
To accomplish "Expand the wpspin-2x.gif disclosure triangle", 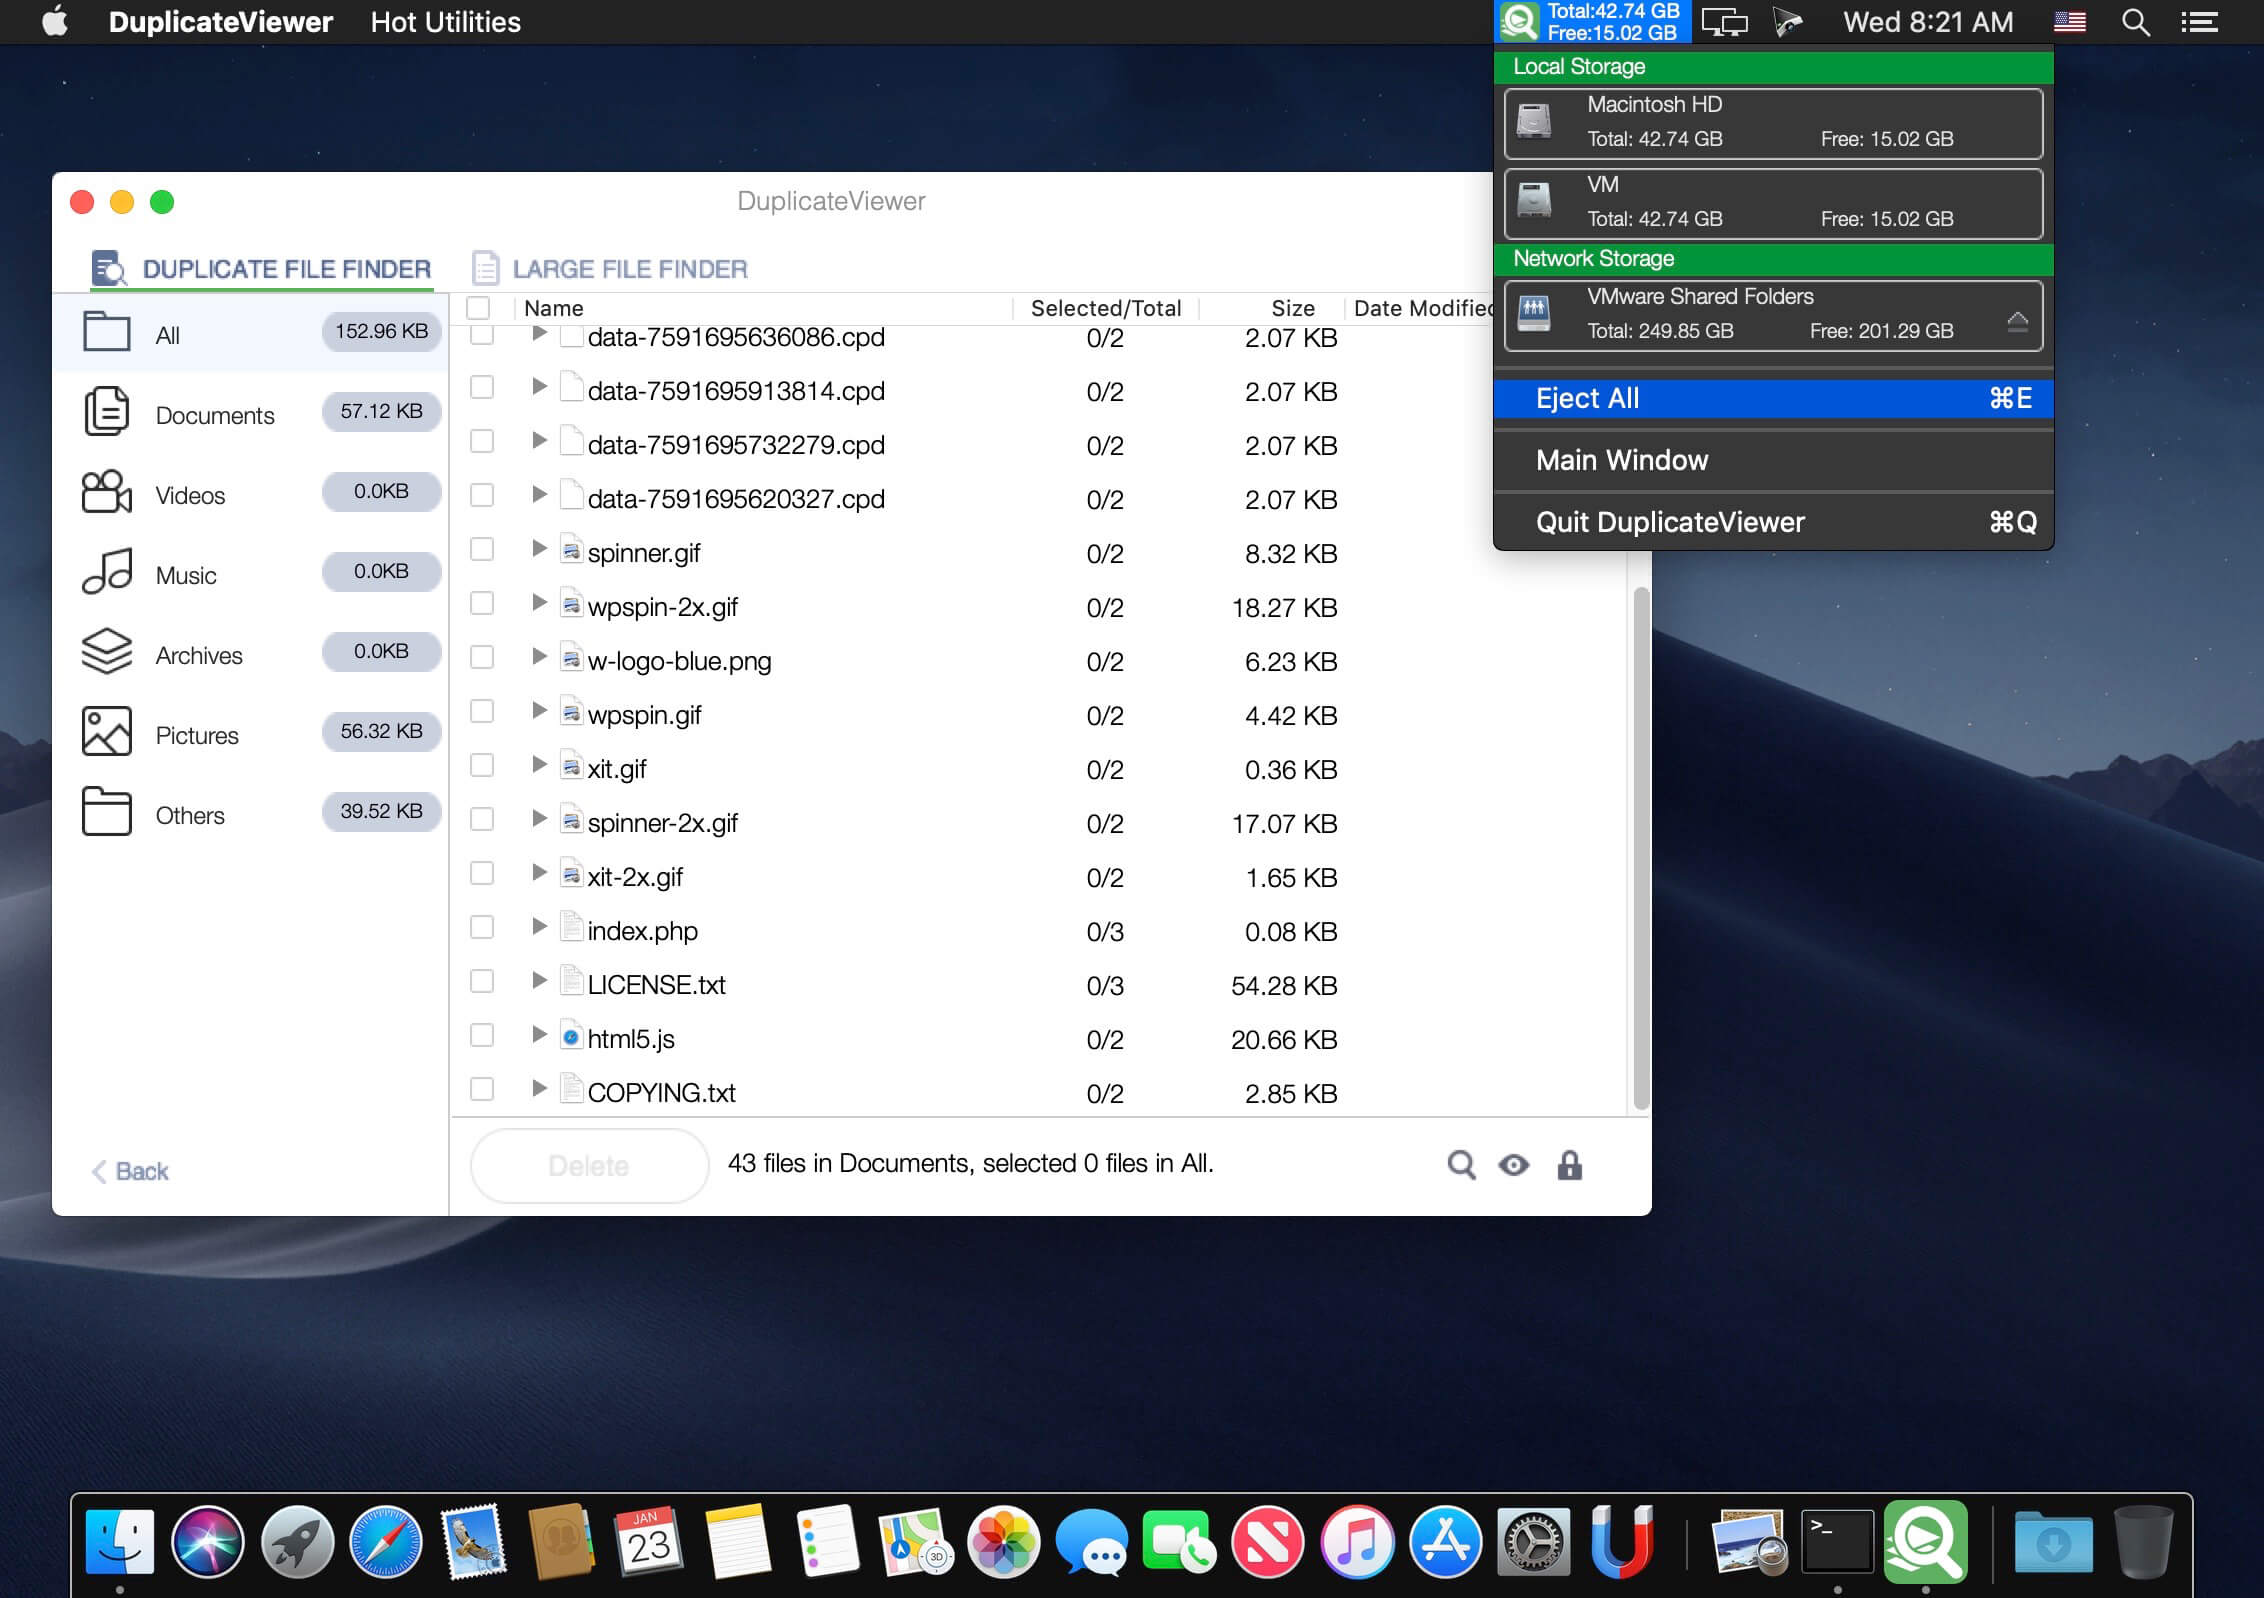I will (540, 602).
